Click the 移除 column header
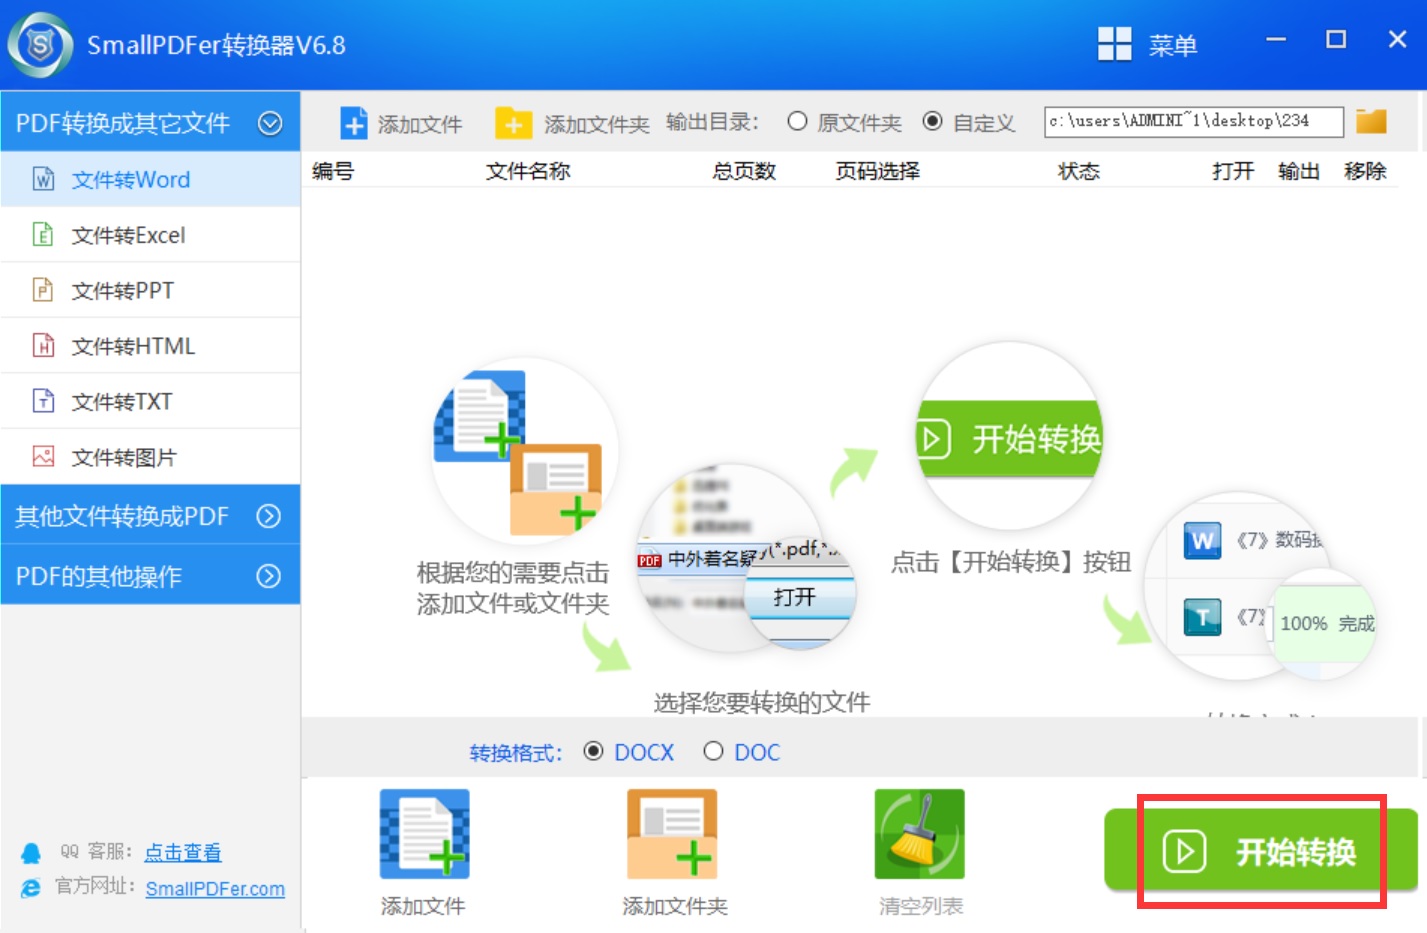This screenshot has width=1427, height=933. pyautogui.click(x=1365, y=171)
